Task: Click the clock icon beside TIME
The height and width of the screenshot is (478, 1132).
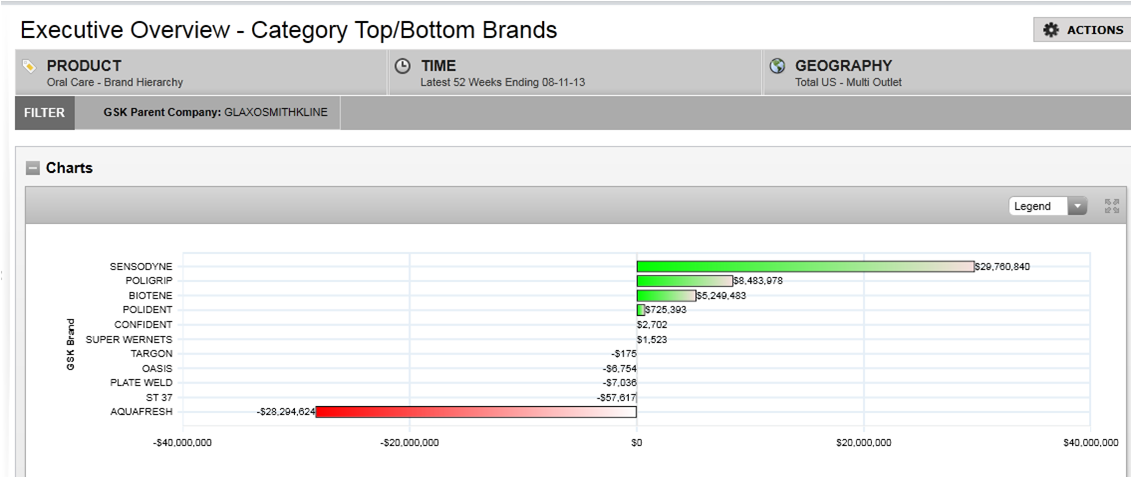Action: point(403,66)
